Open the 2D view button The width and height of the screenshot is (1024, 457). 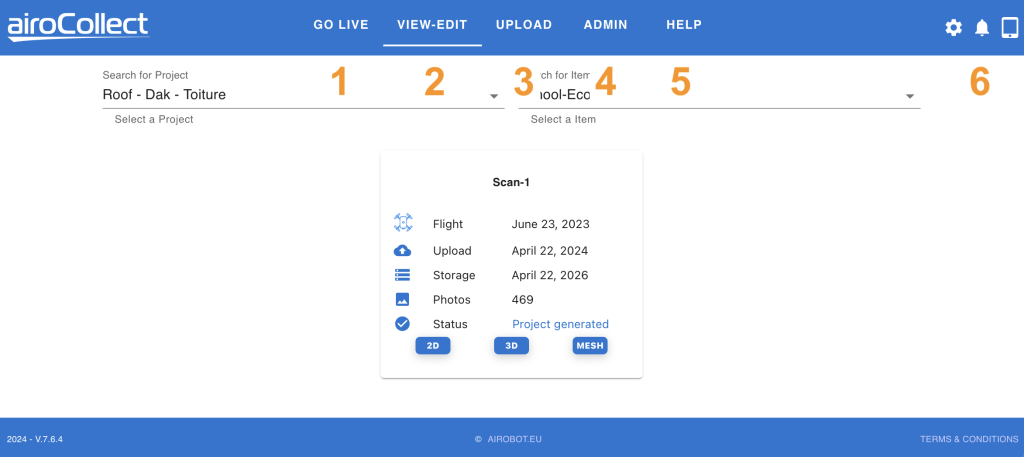click(433, 346)
